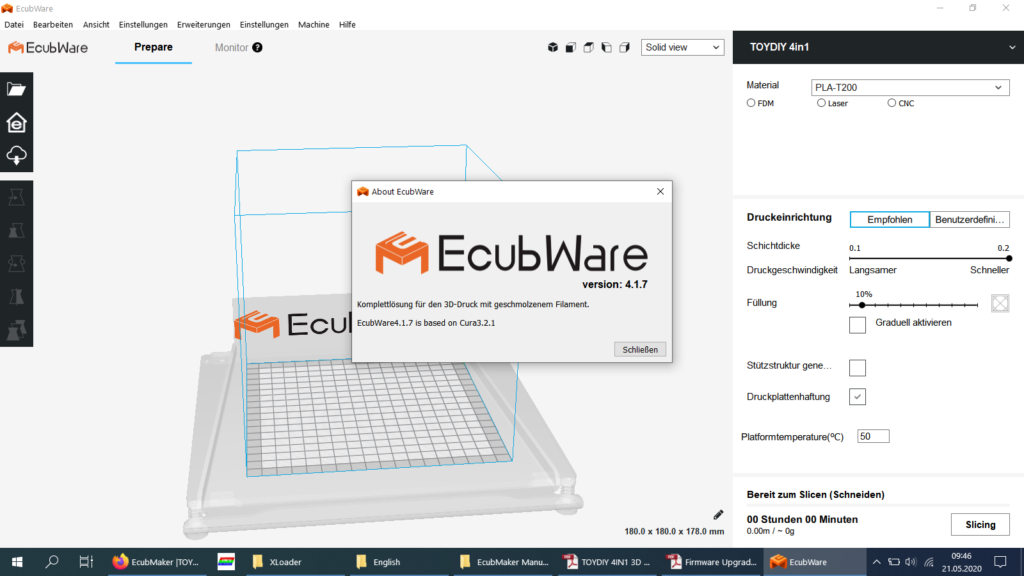Select the right side view cube icon
Viewport: 1024px width, 576px height.
click(623, 47)
